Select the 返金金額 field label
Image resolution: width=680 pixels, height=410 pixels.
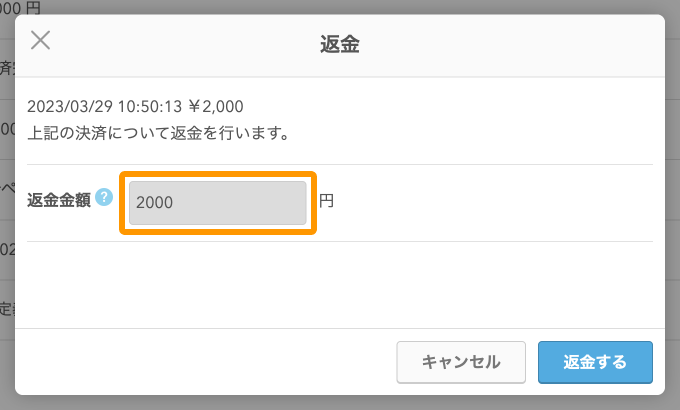59,200
